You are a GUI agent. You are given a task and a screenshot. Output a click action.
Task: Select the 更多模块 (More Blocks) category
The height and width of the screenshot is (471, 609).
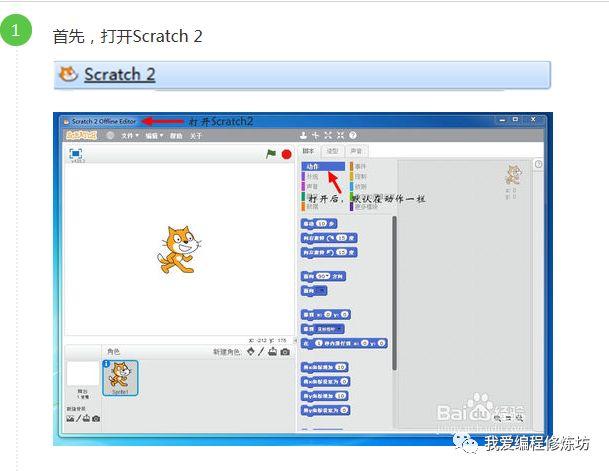(x=365, y=207)
